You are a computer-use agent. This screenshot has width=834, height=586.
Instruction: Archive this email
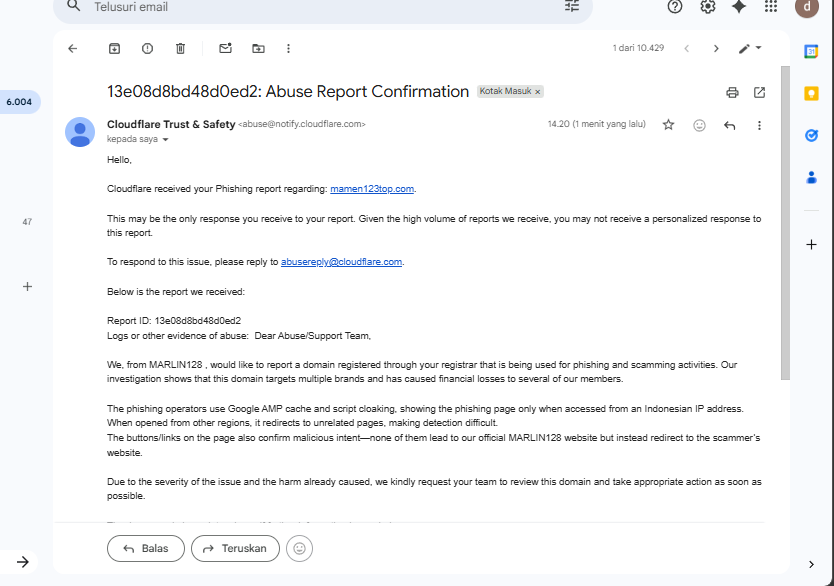114,48
